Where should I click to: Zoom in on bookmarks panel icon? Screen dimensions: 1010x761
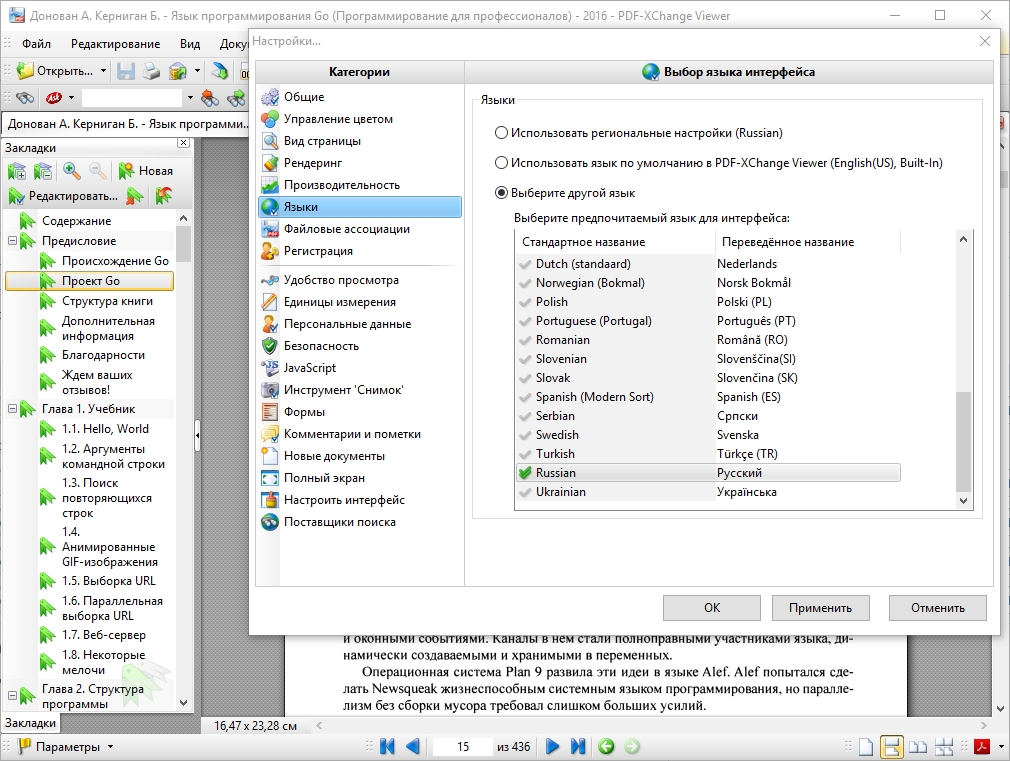coord(71,171)
